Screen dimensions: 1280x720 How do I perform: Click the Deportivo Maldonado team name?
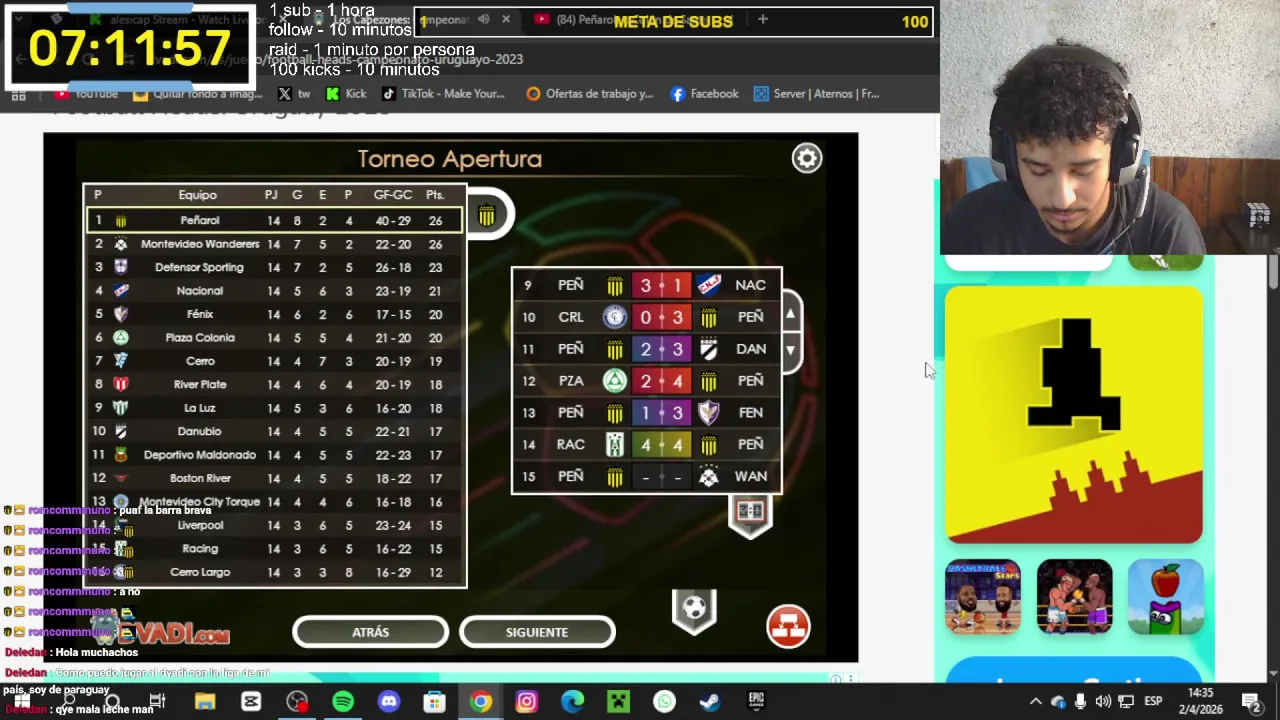pos(200,455)
